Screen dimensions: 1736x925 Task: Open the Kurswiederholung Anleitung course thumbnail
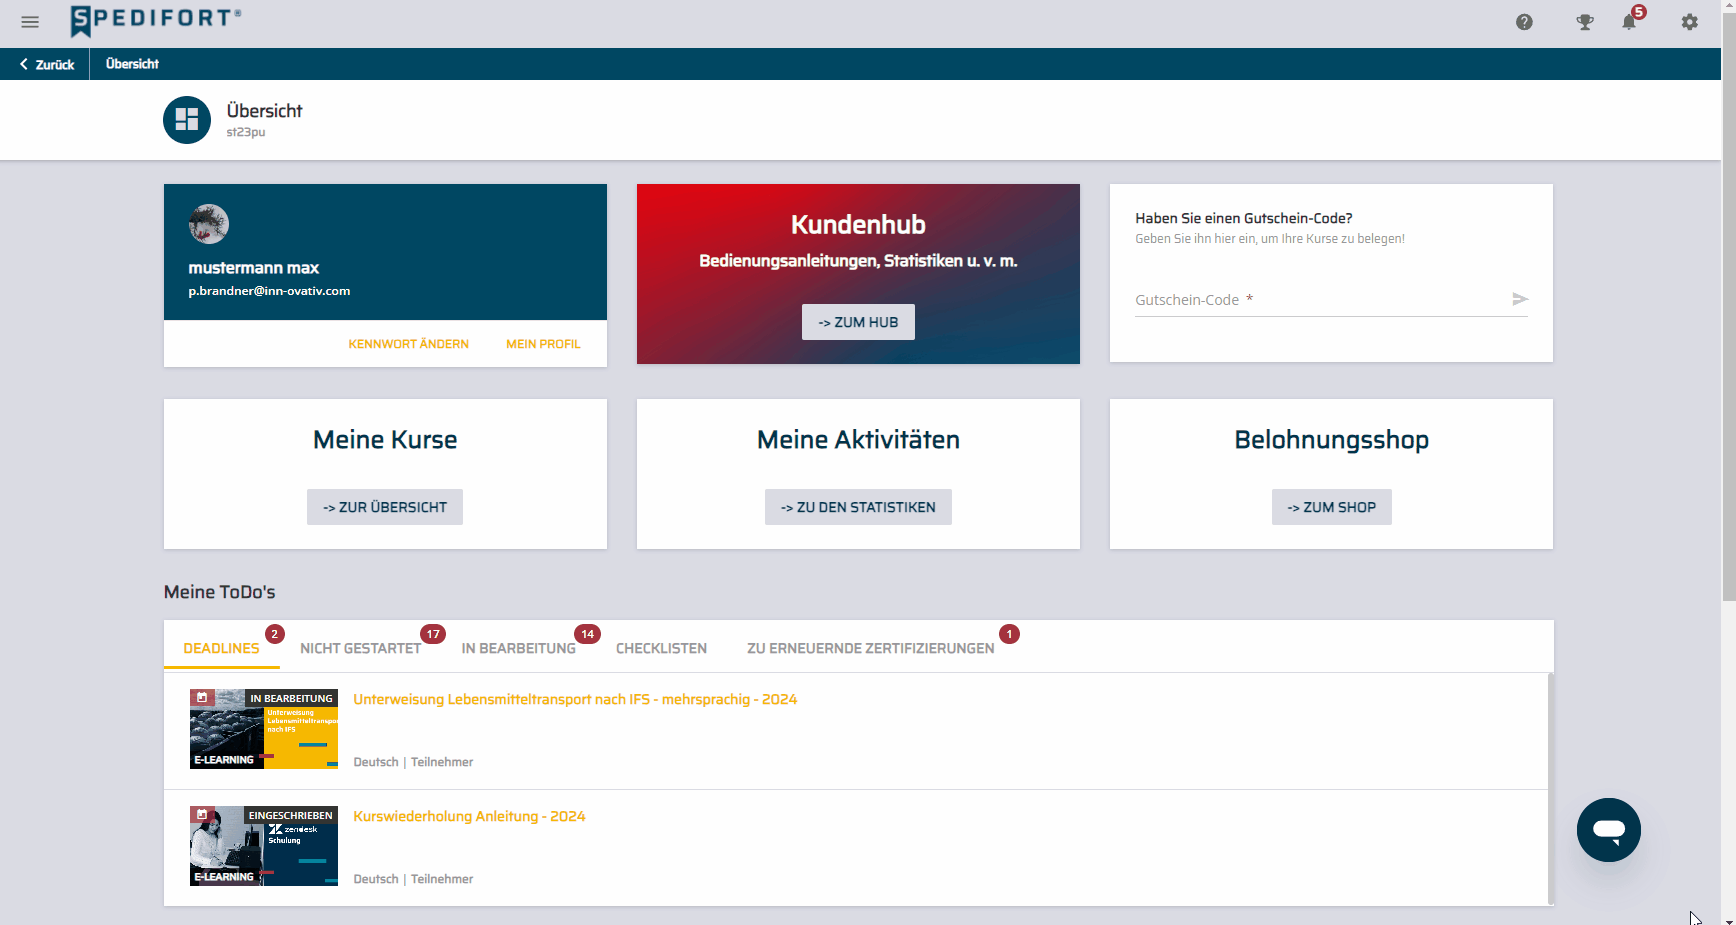264,846
